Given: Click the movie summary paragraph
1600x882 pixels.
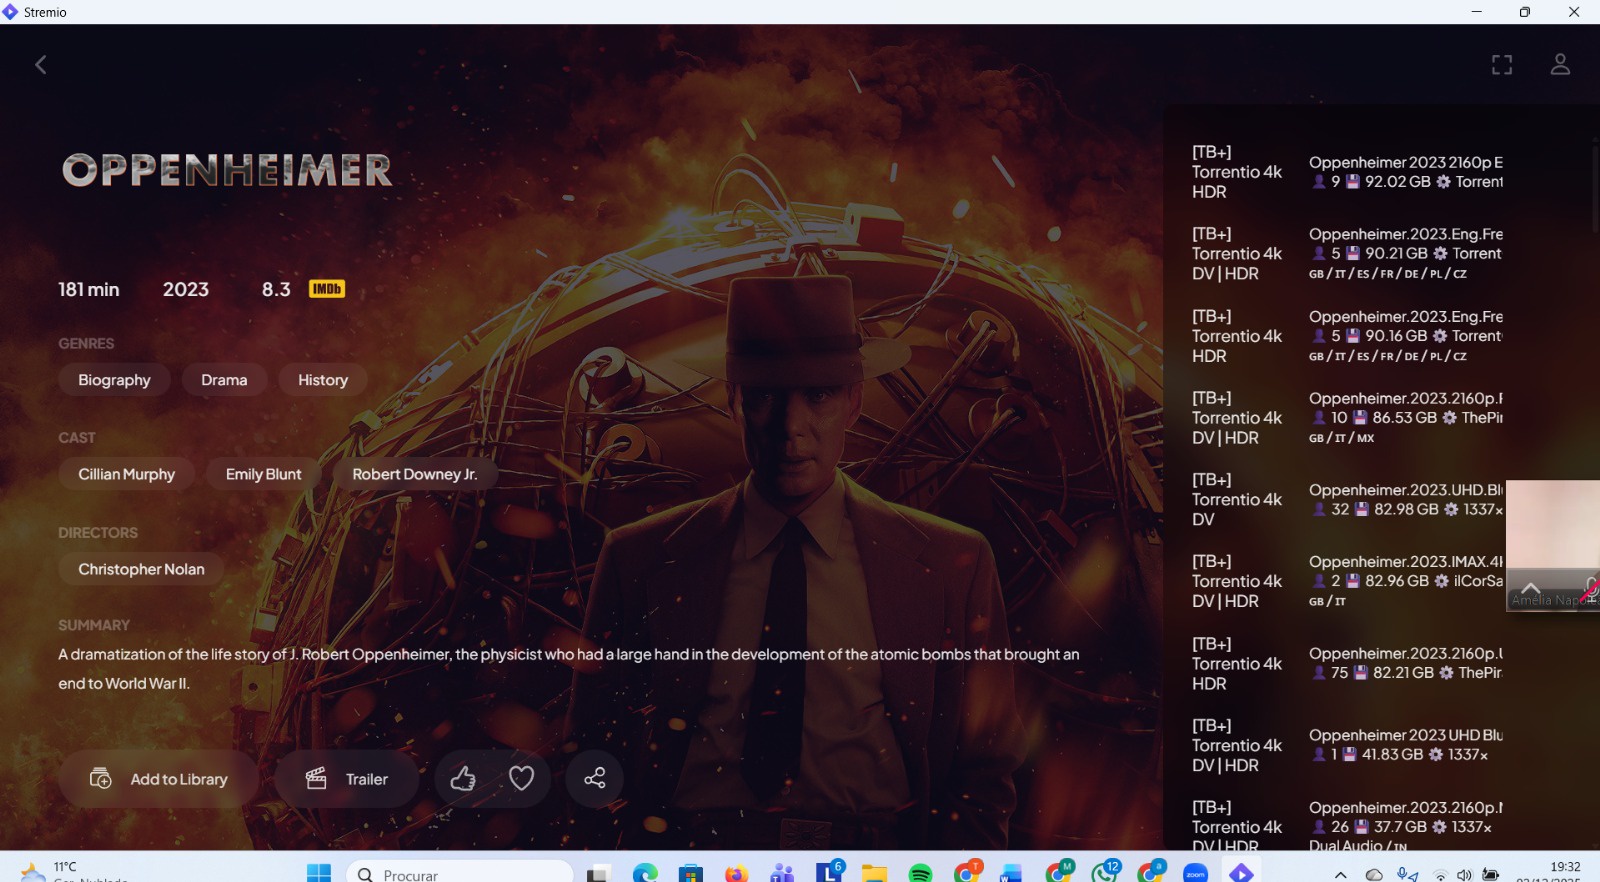Looking at the screenshot, I should [569, 669].
